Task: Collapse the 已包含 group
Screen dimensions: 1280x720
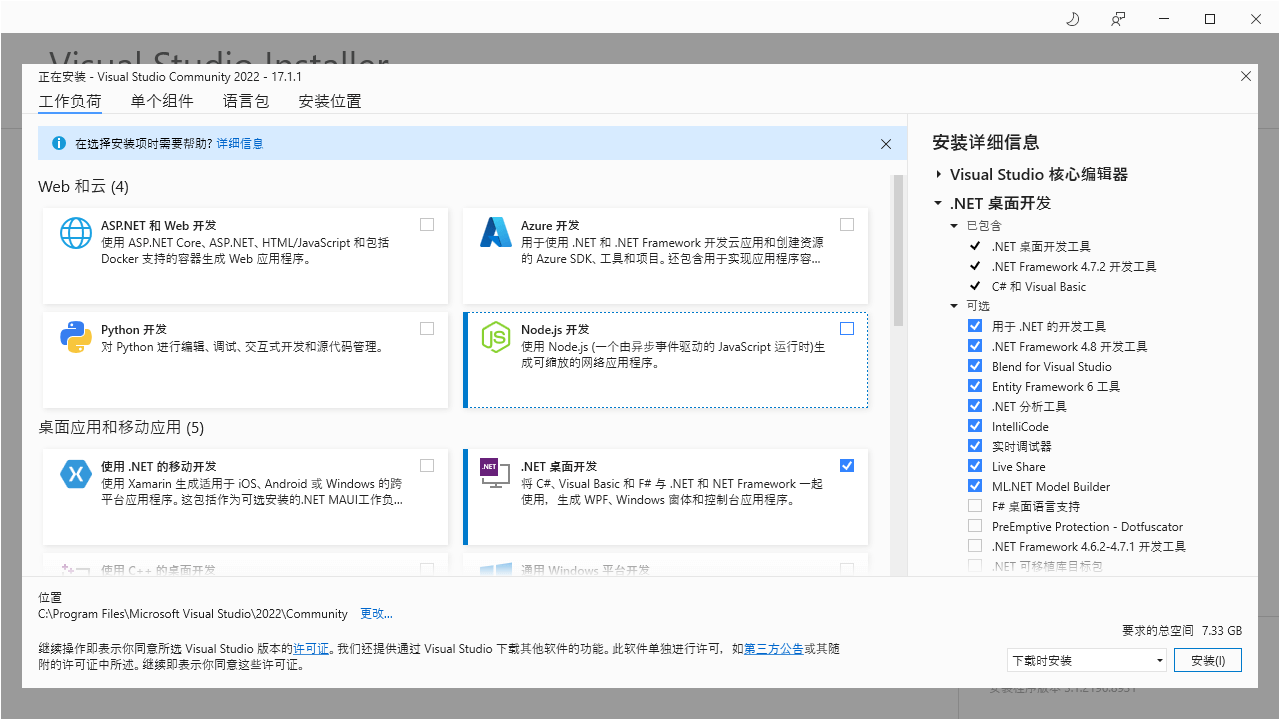Action: (x=955, y=226)
